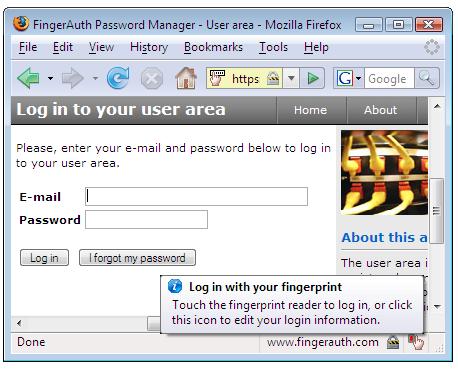458x369 pixels.
Task: Click www.fingerauth.com in the status bar
Action: tap(323, 342)
